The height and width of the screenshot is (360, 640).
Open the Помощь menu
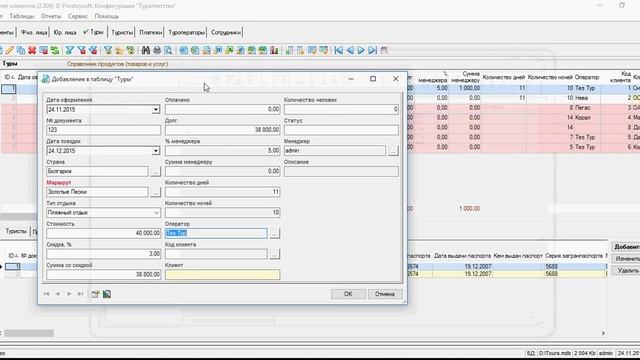point(107,16)
